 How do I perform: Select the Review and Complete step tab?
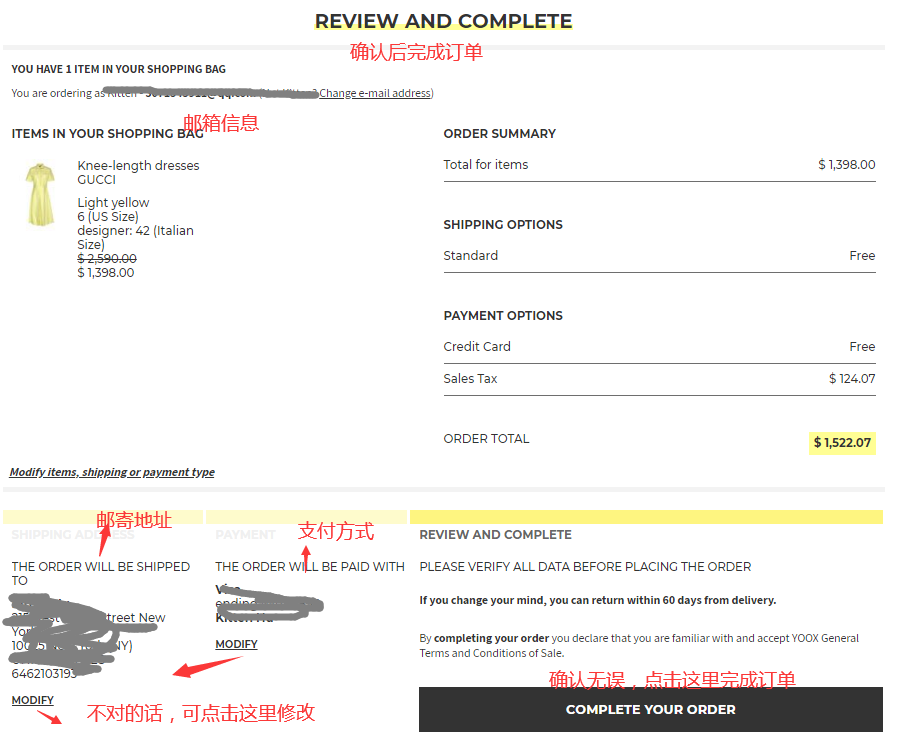click(x=646, y=527)
